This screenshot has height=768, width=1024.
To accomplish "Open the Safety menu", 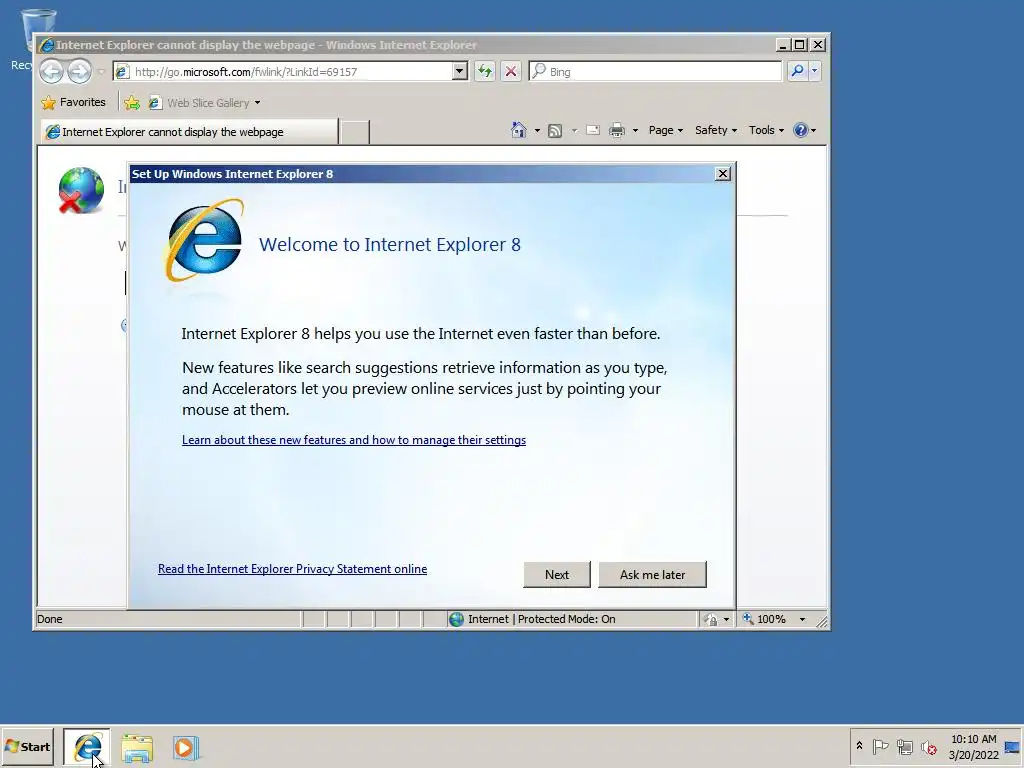I will (x=716, y=130).
